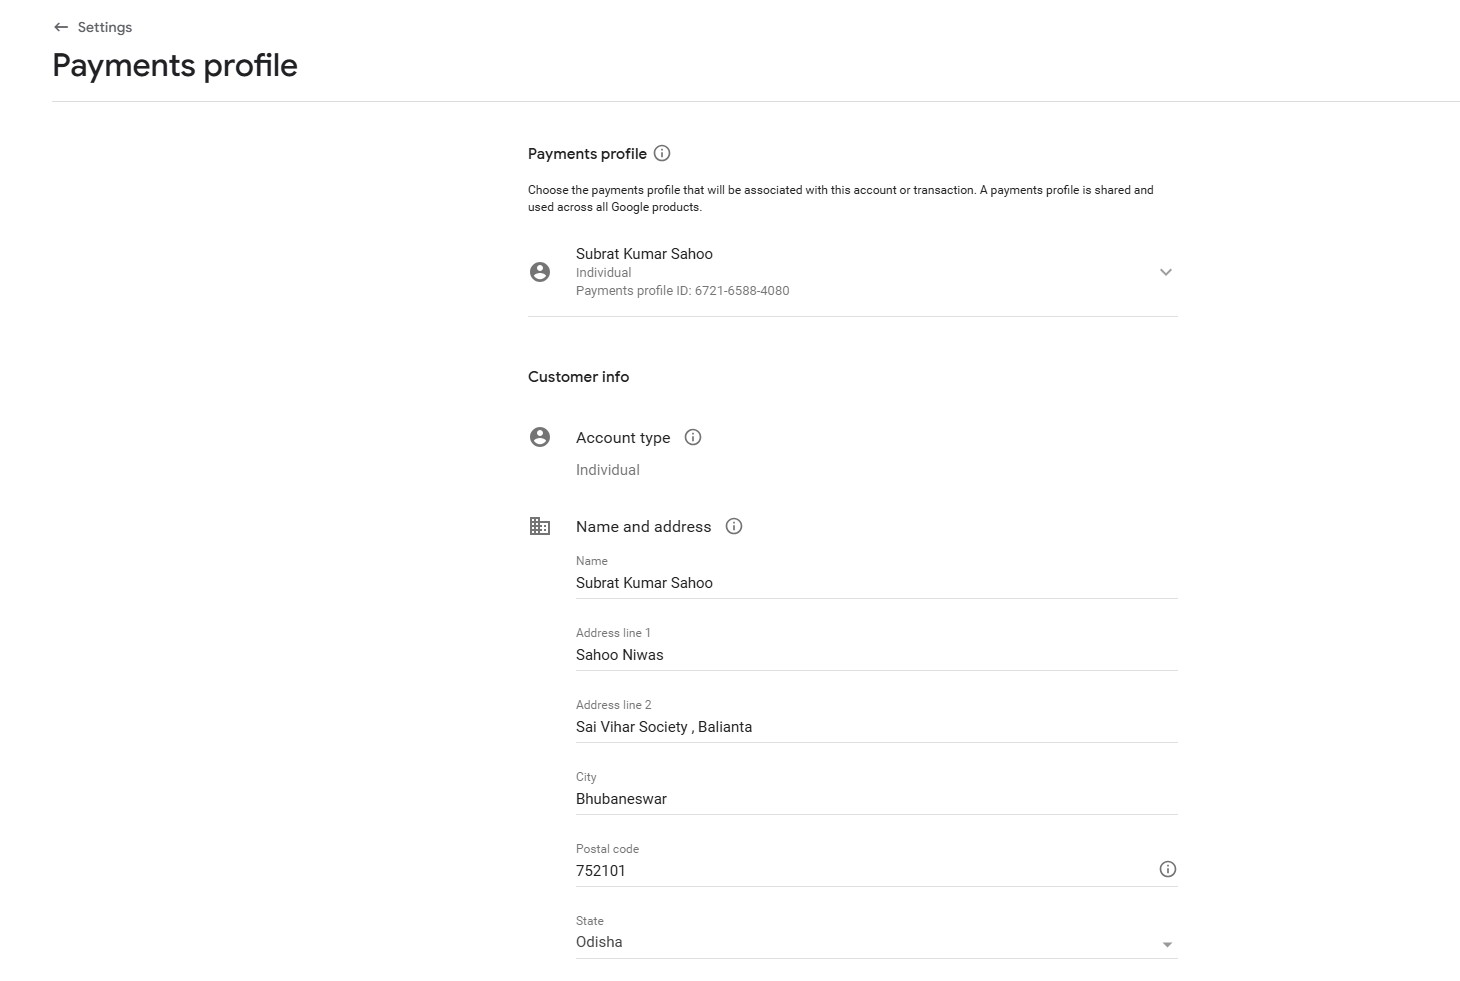Click the Postal code info icon
This screenshot has height=981, width=1460.
point(1167,869)
